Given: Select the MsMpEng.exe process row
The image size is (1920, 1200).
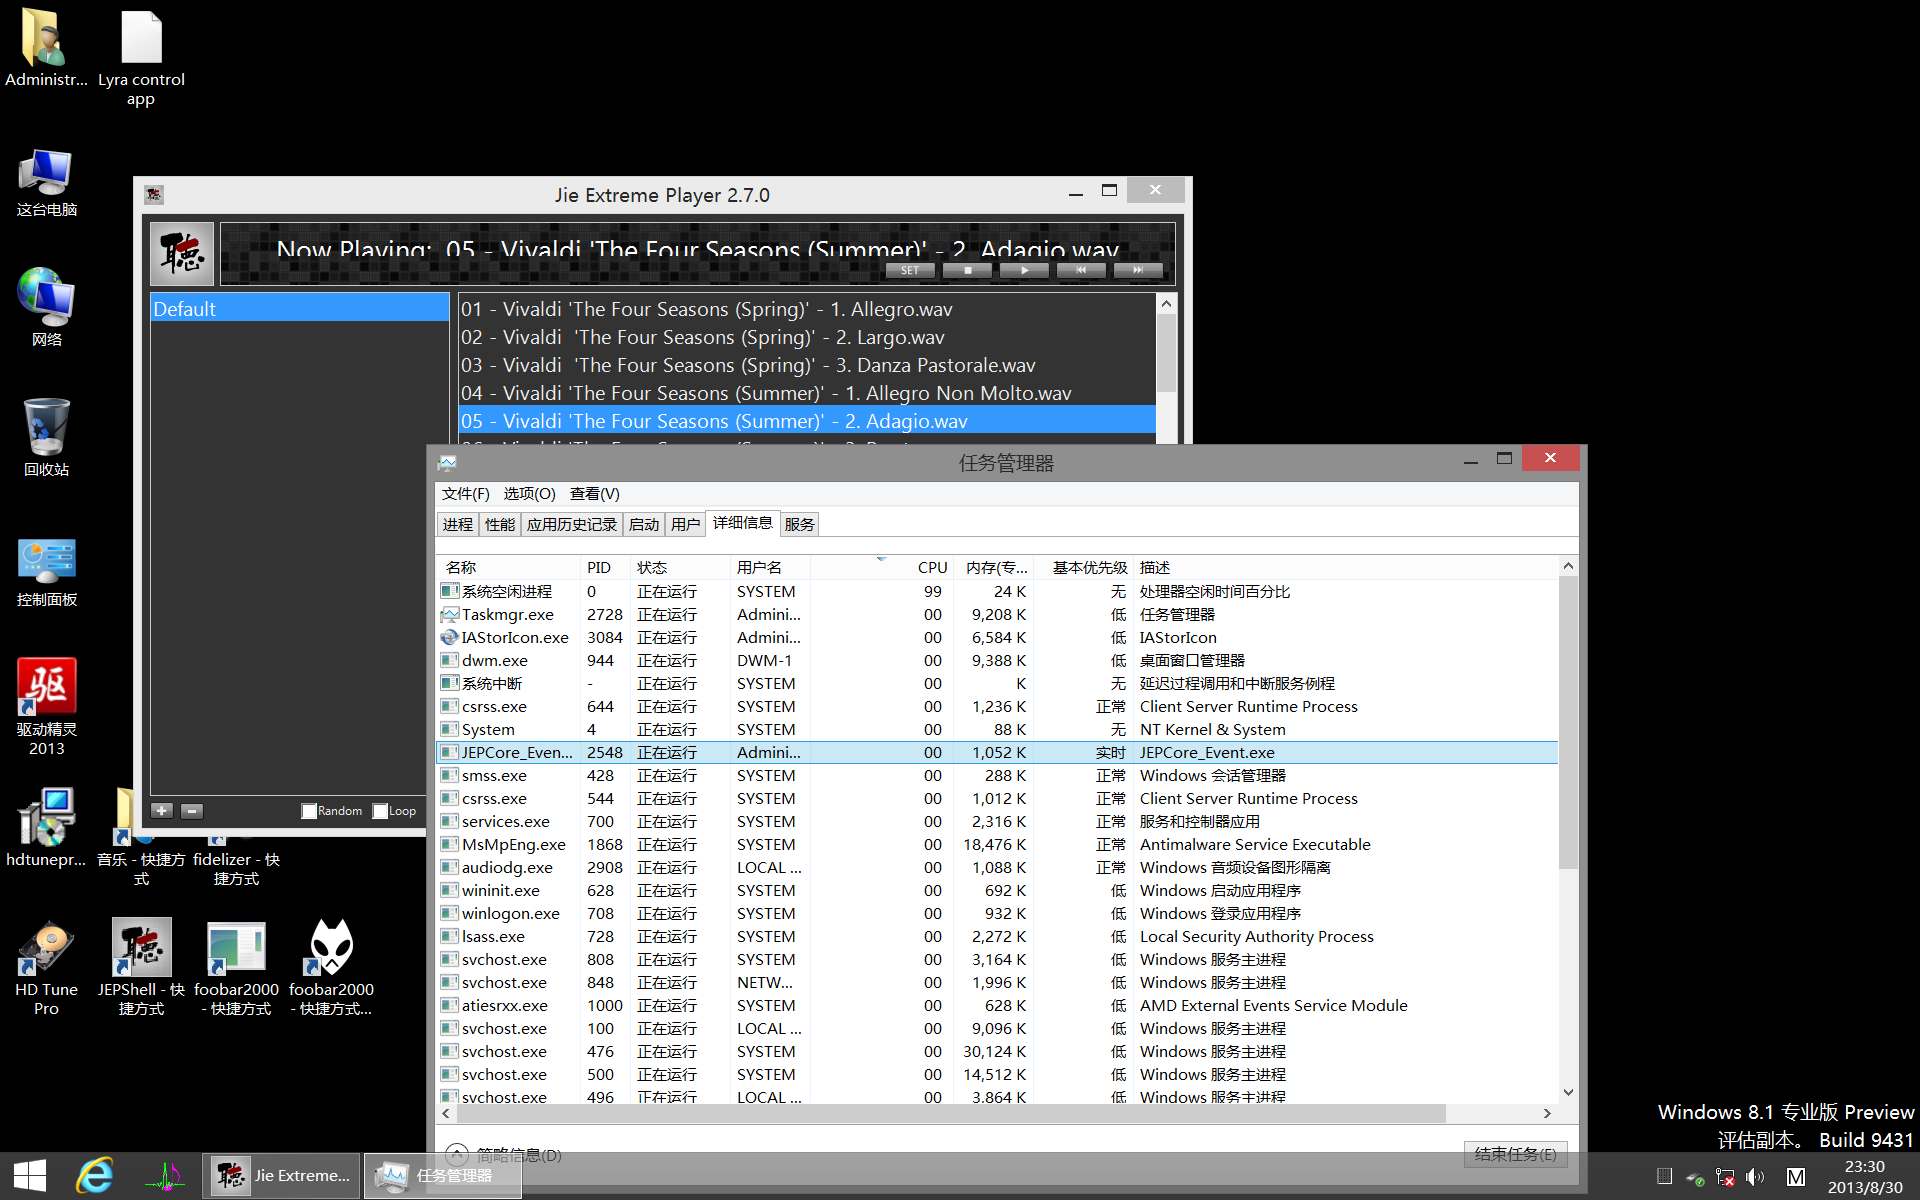Looking at the screenshot, I should (x=997, y=844).
